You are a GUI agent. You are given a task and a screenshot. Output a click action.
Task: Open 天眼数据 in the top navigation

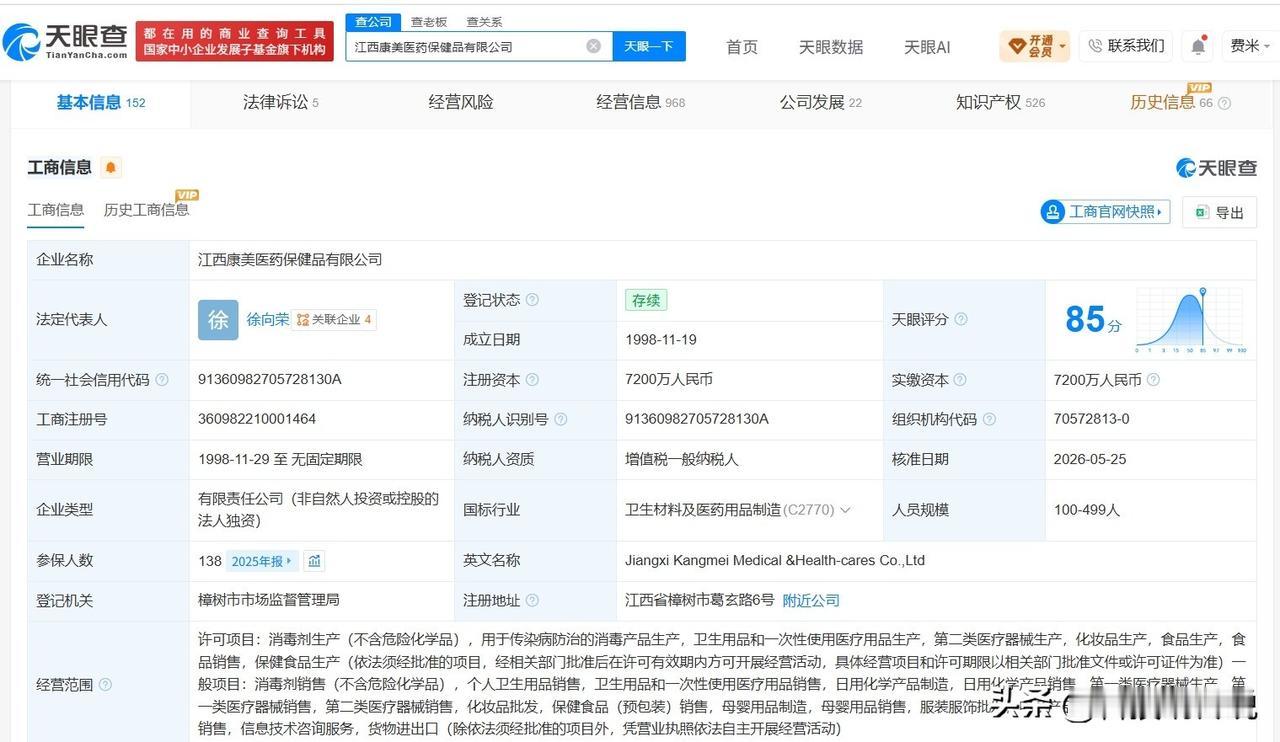[831, 47]
